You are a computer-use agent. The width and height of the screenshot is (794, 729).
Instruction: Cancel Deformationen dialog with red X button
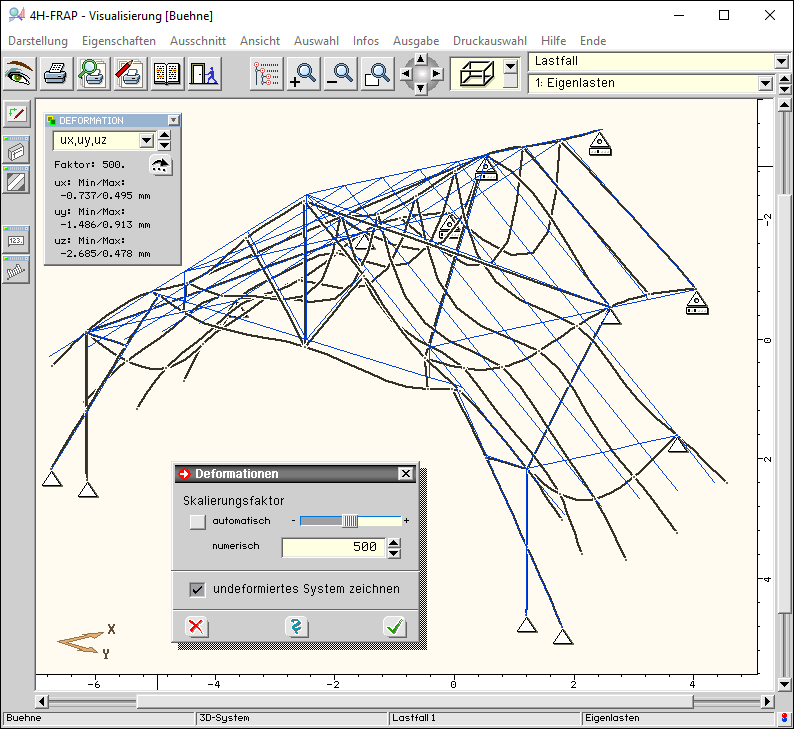coord(196,627)
